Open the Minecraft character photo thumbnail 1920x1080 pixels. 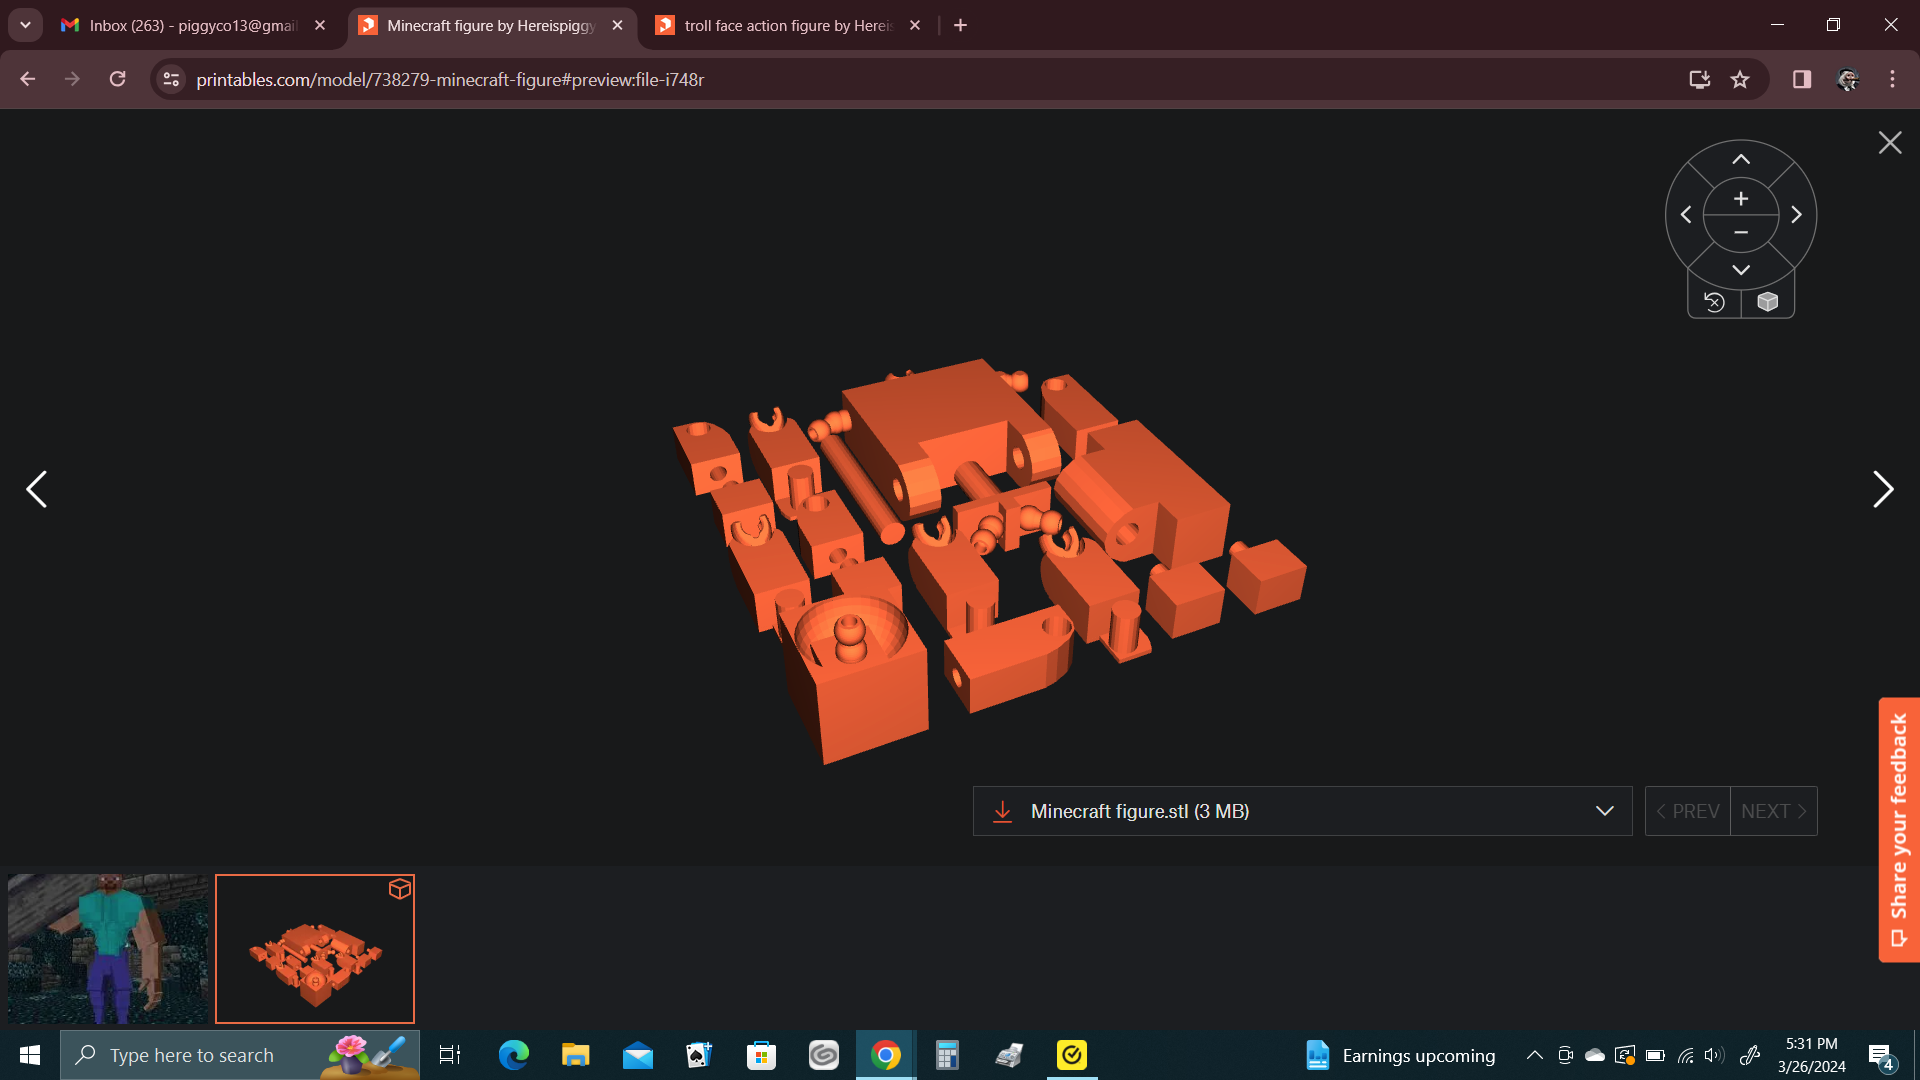coord(108,949)
